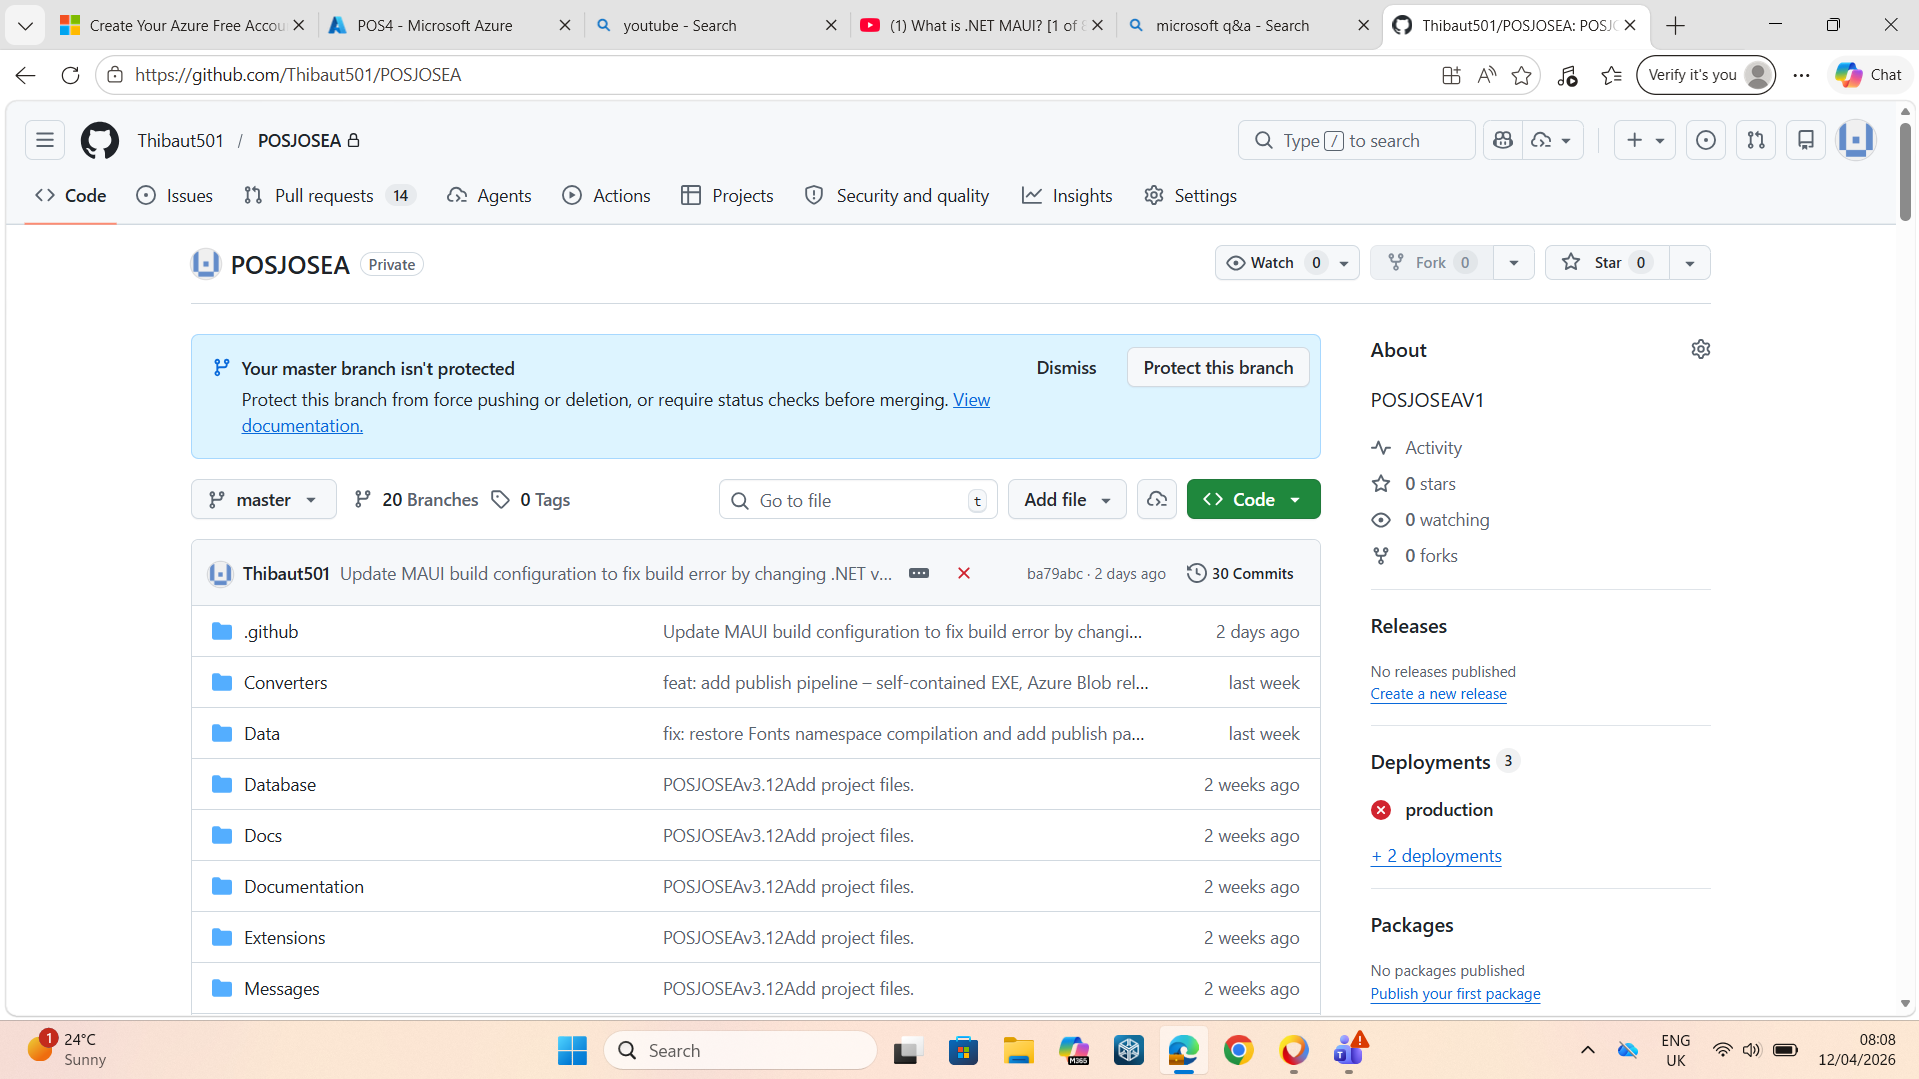
Task: Open Microsoft Store from taskbar
Action: pyautogui.click(x=964, y=1051)
